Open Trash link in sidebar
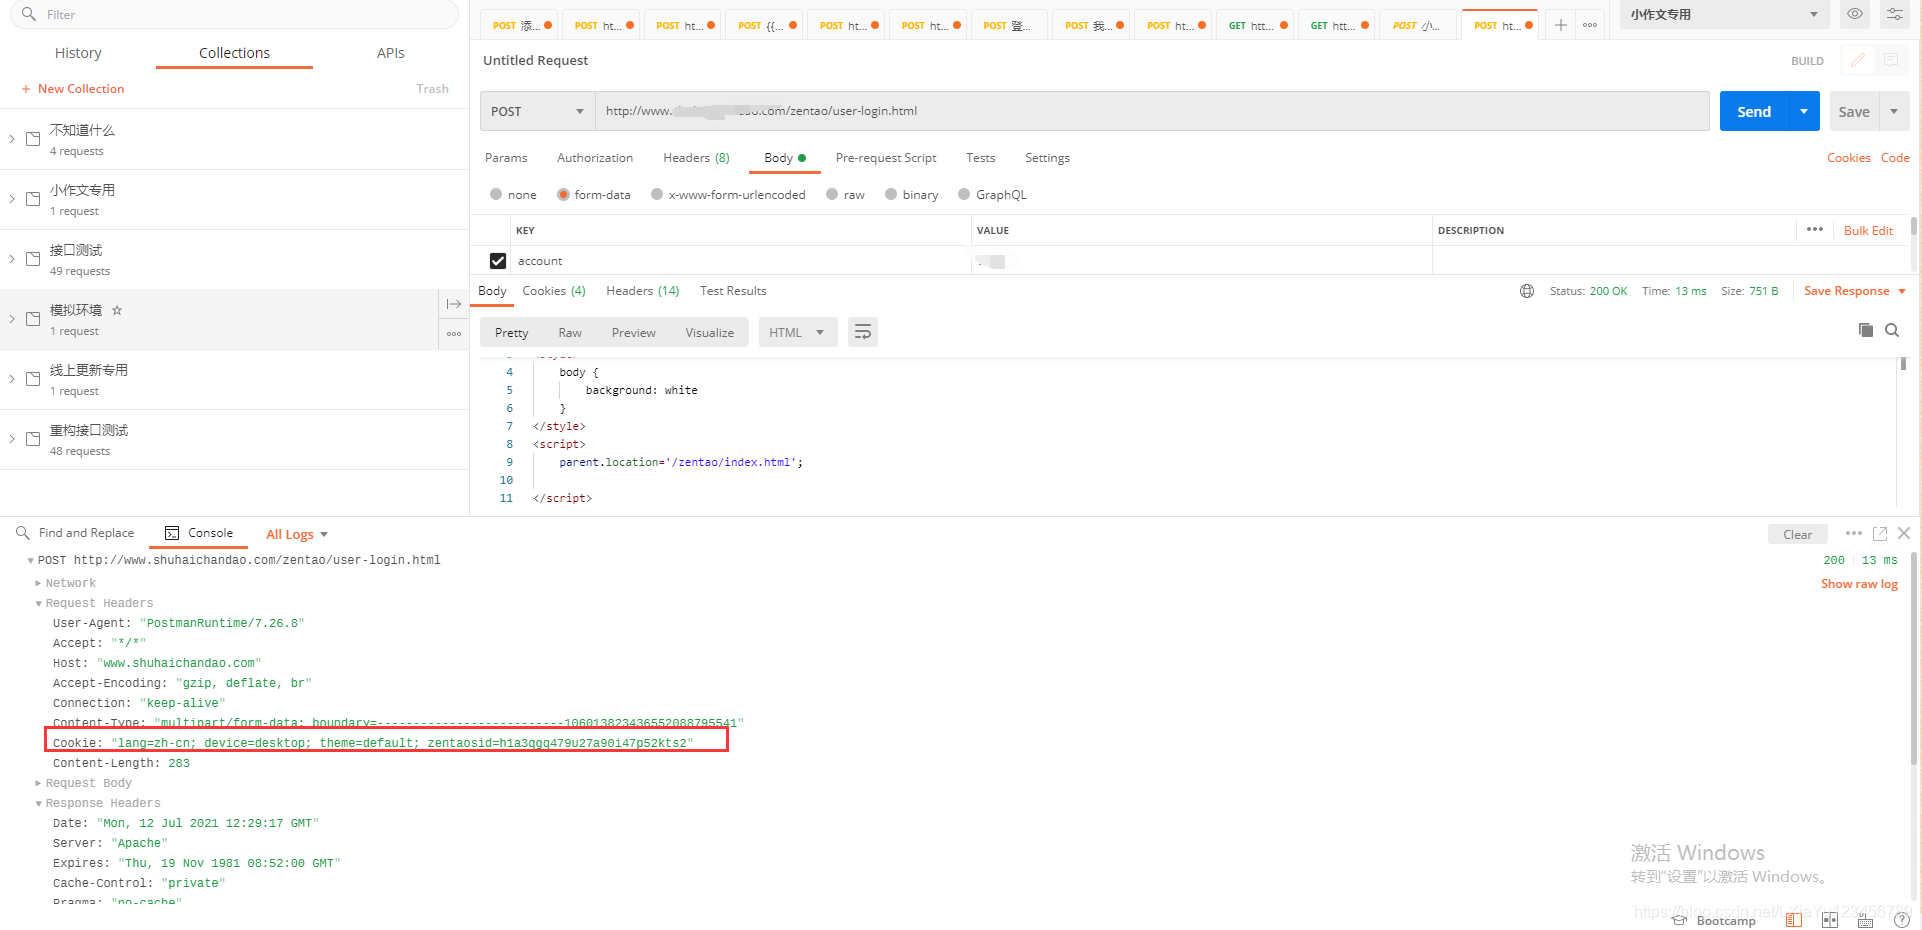Image resolution: width=1922 pixels, height=930 pixels. pyautogui.click(x=432, y=89)
